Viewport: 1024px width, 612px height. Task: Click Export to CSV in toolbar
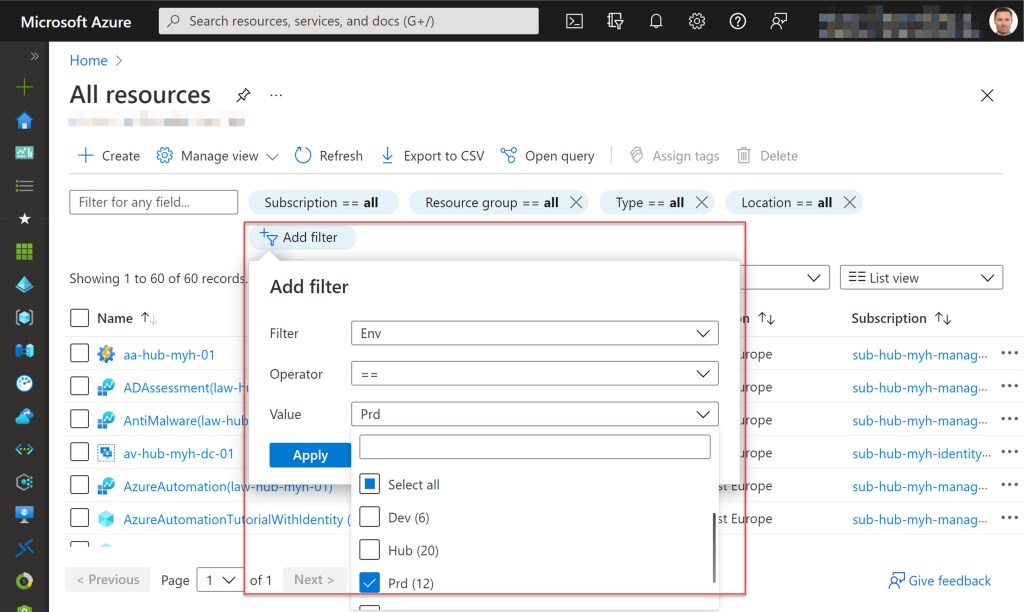click(x=432, y=156)
